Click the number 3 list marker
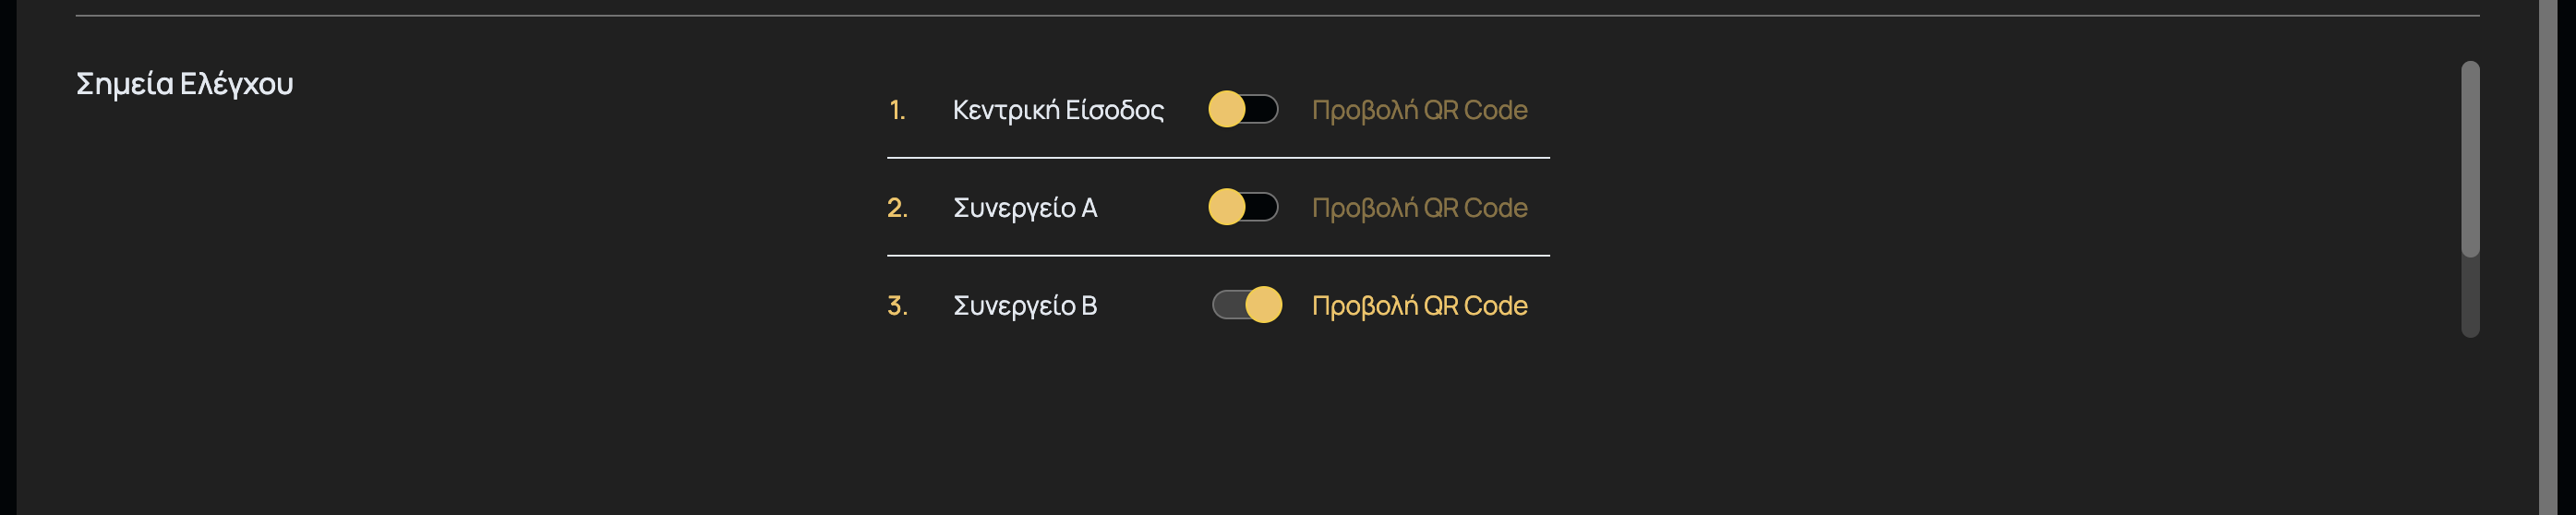This screenshot has height=515, width=2576. coord(897,306)
